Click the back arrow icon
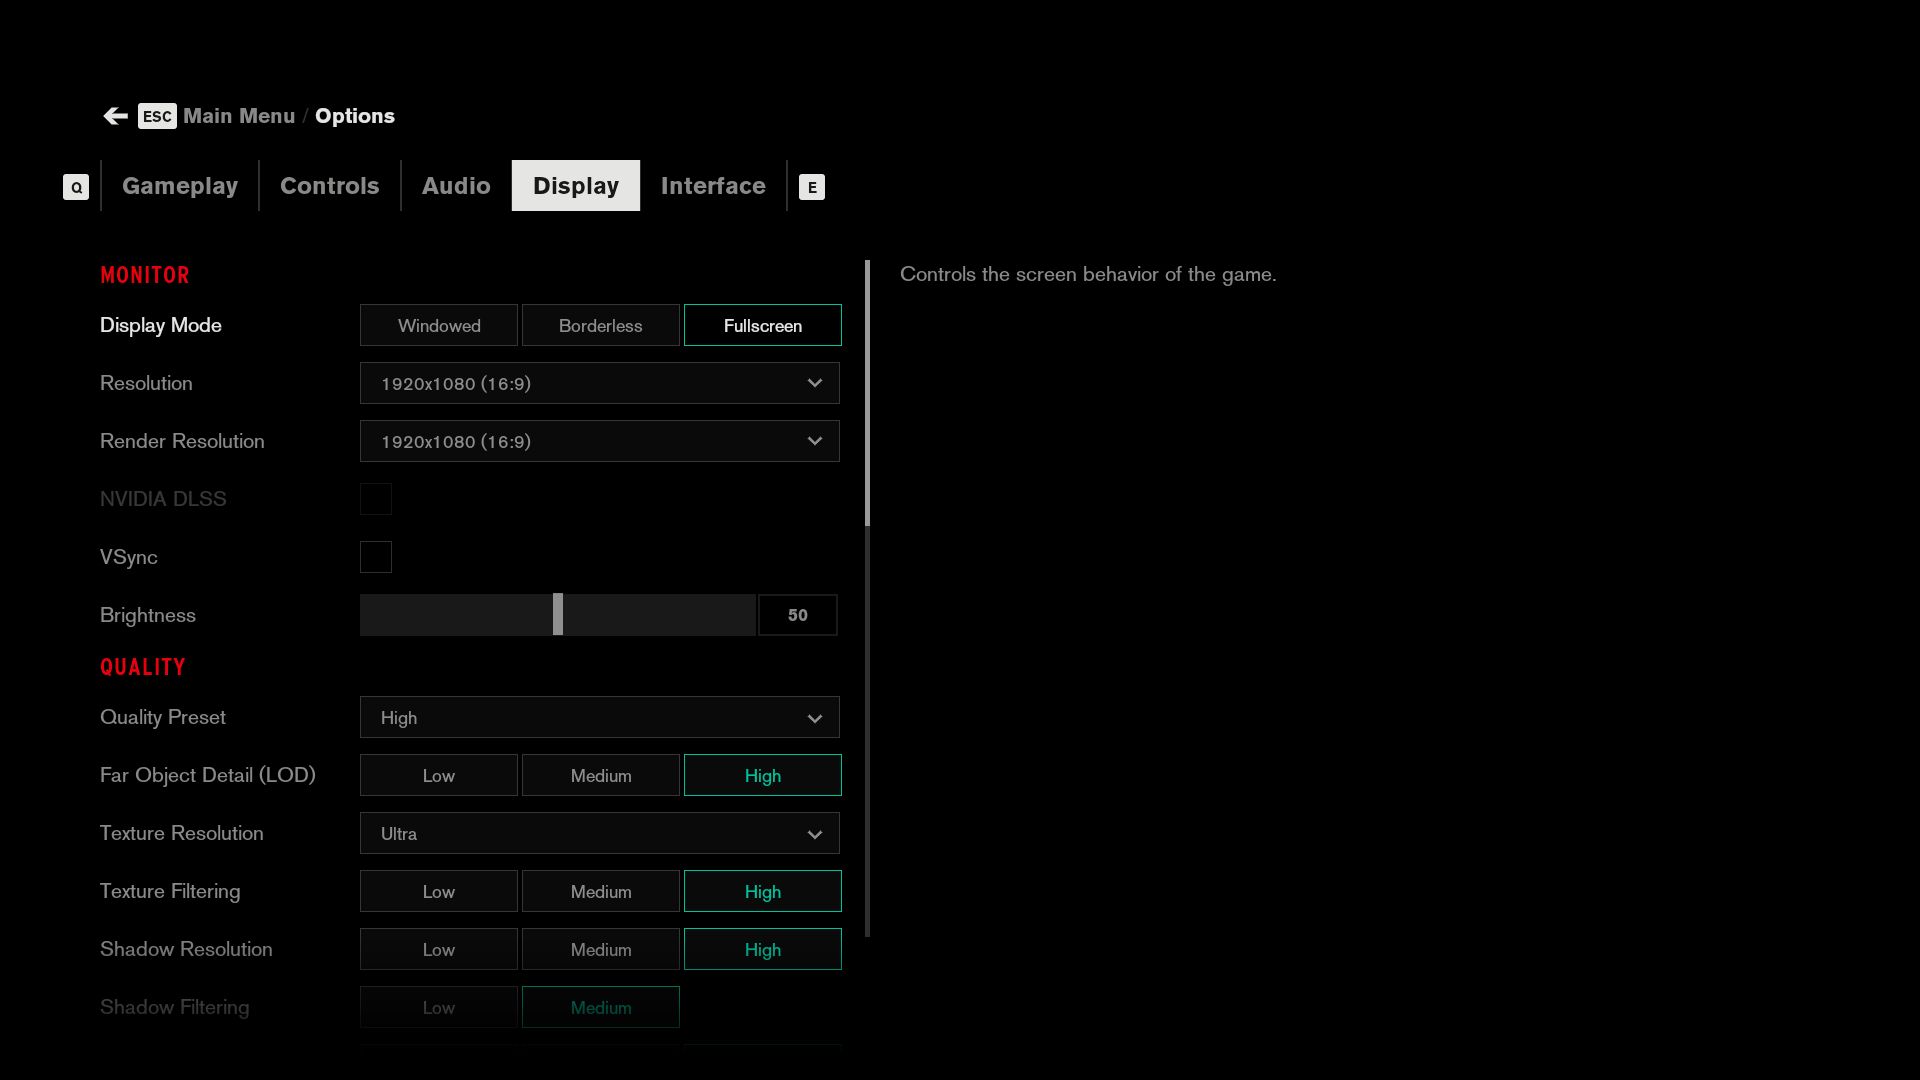Viewport: 1920px width, 1080px height. [x=115, y=116]
